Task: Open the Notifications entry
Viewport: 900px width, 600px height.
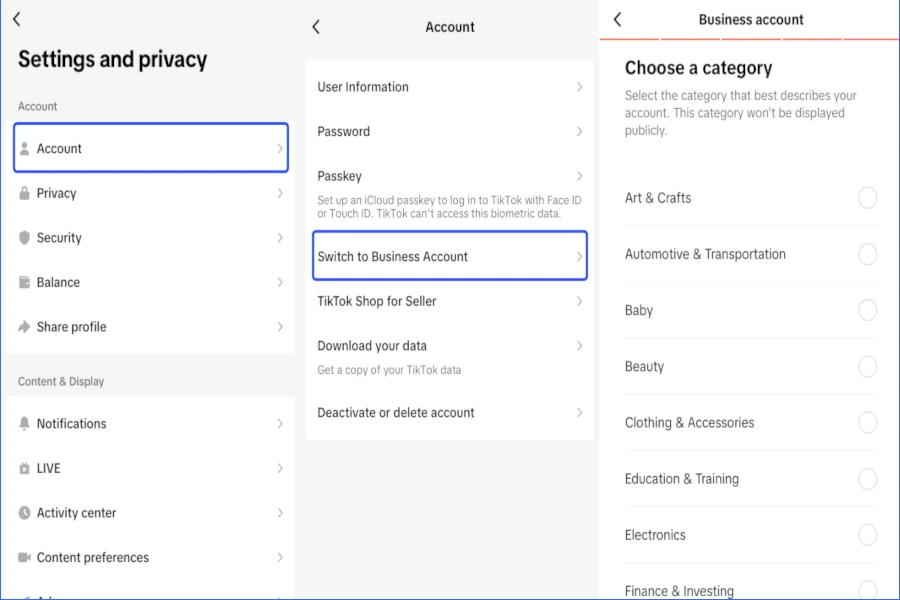Action: point(151,424)
